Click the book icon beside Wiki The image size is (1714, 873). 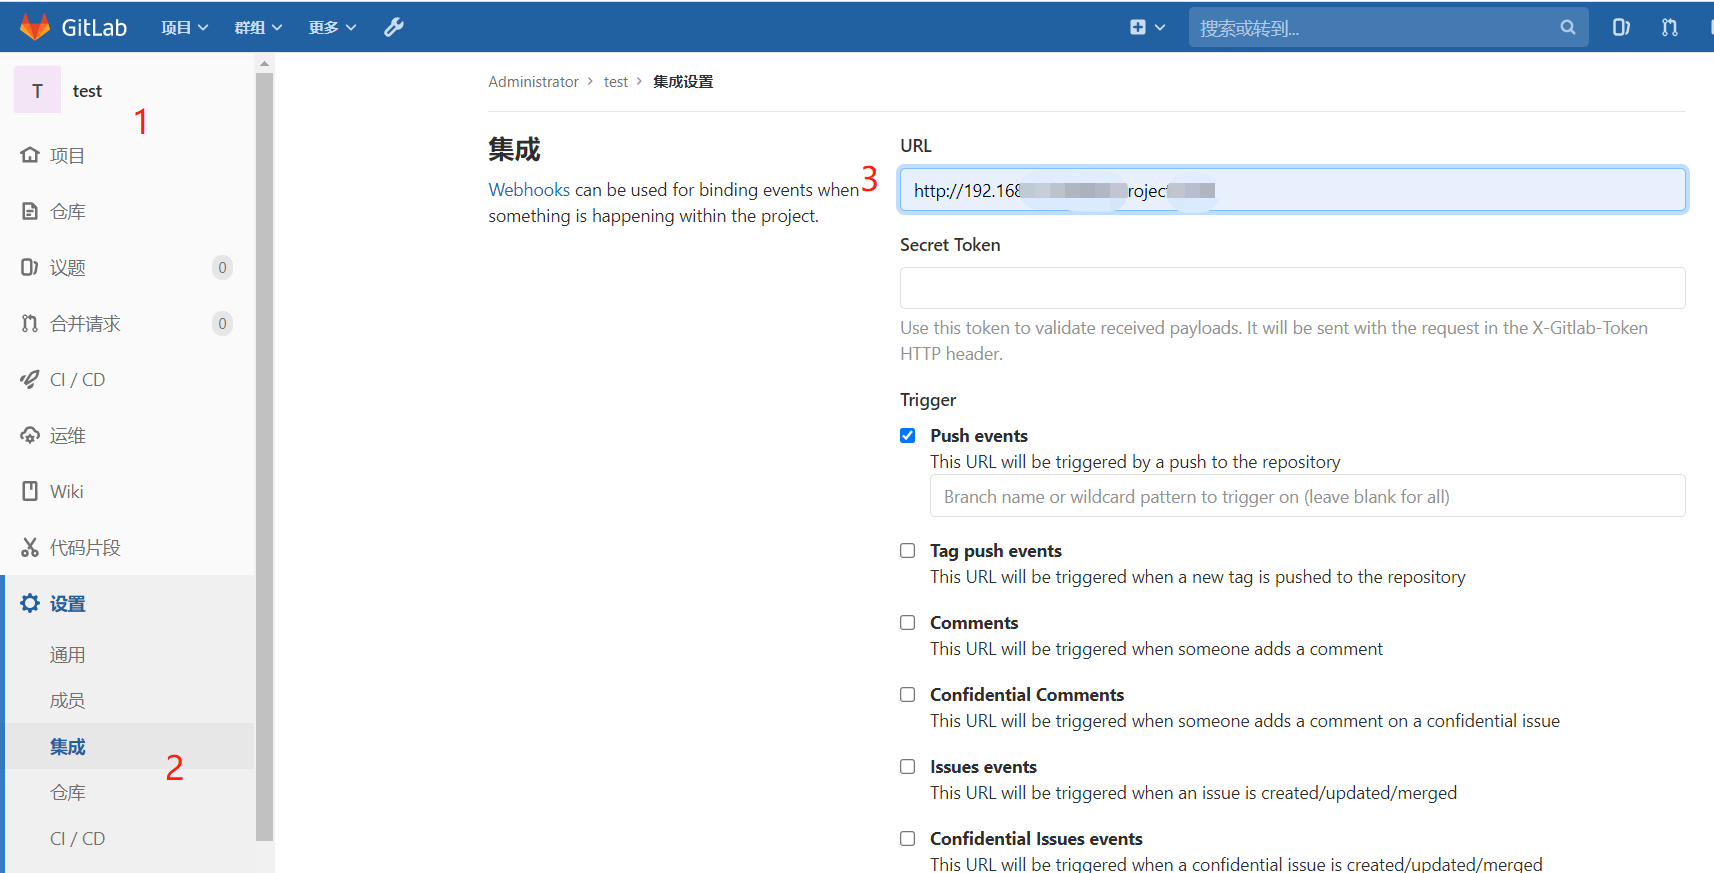tap(30, 491)
